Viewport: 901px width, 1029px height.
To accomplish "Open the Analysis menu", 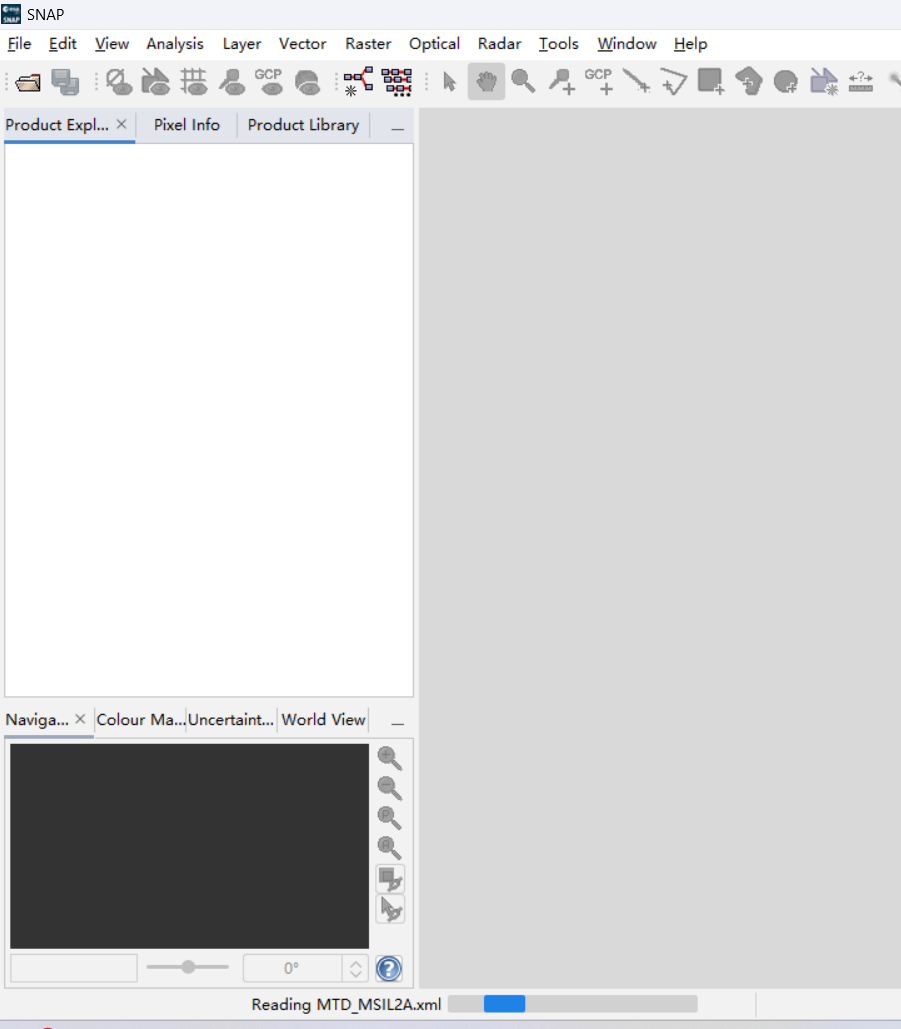I will 175,44.
